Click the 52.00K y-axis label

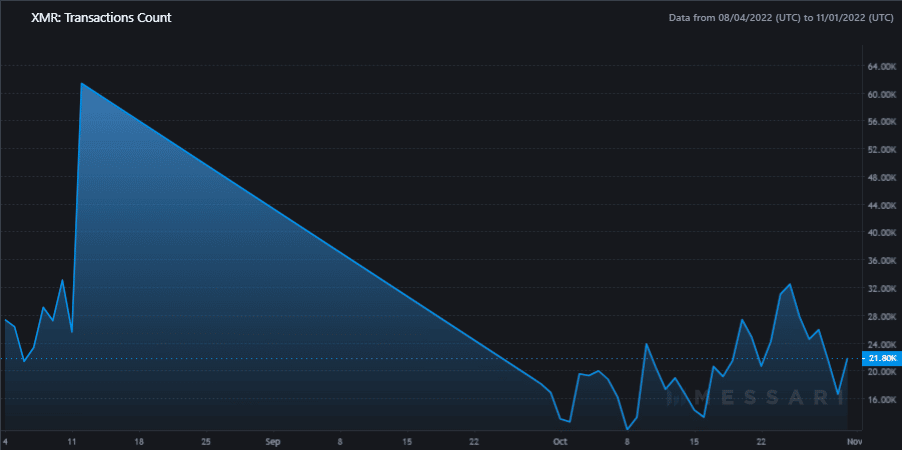(x=881, y=150)
